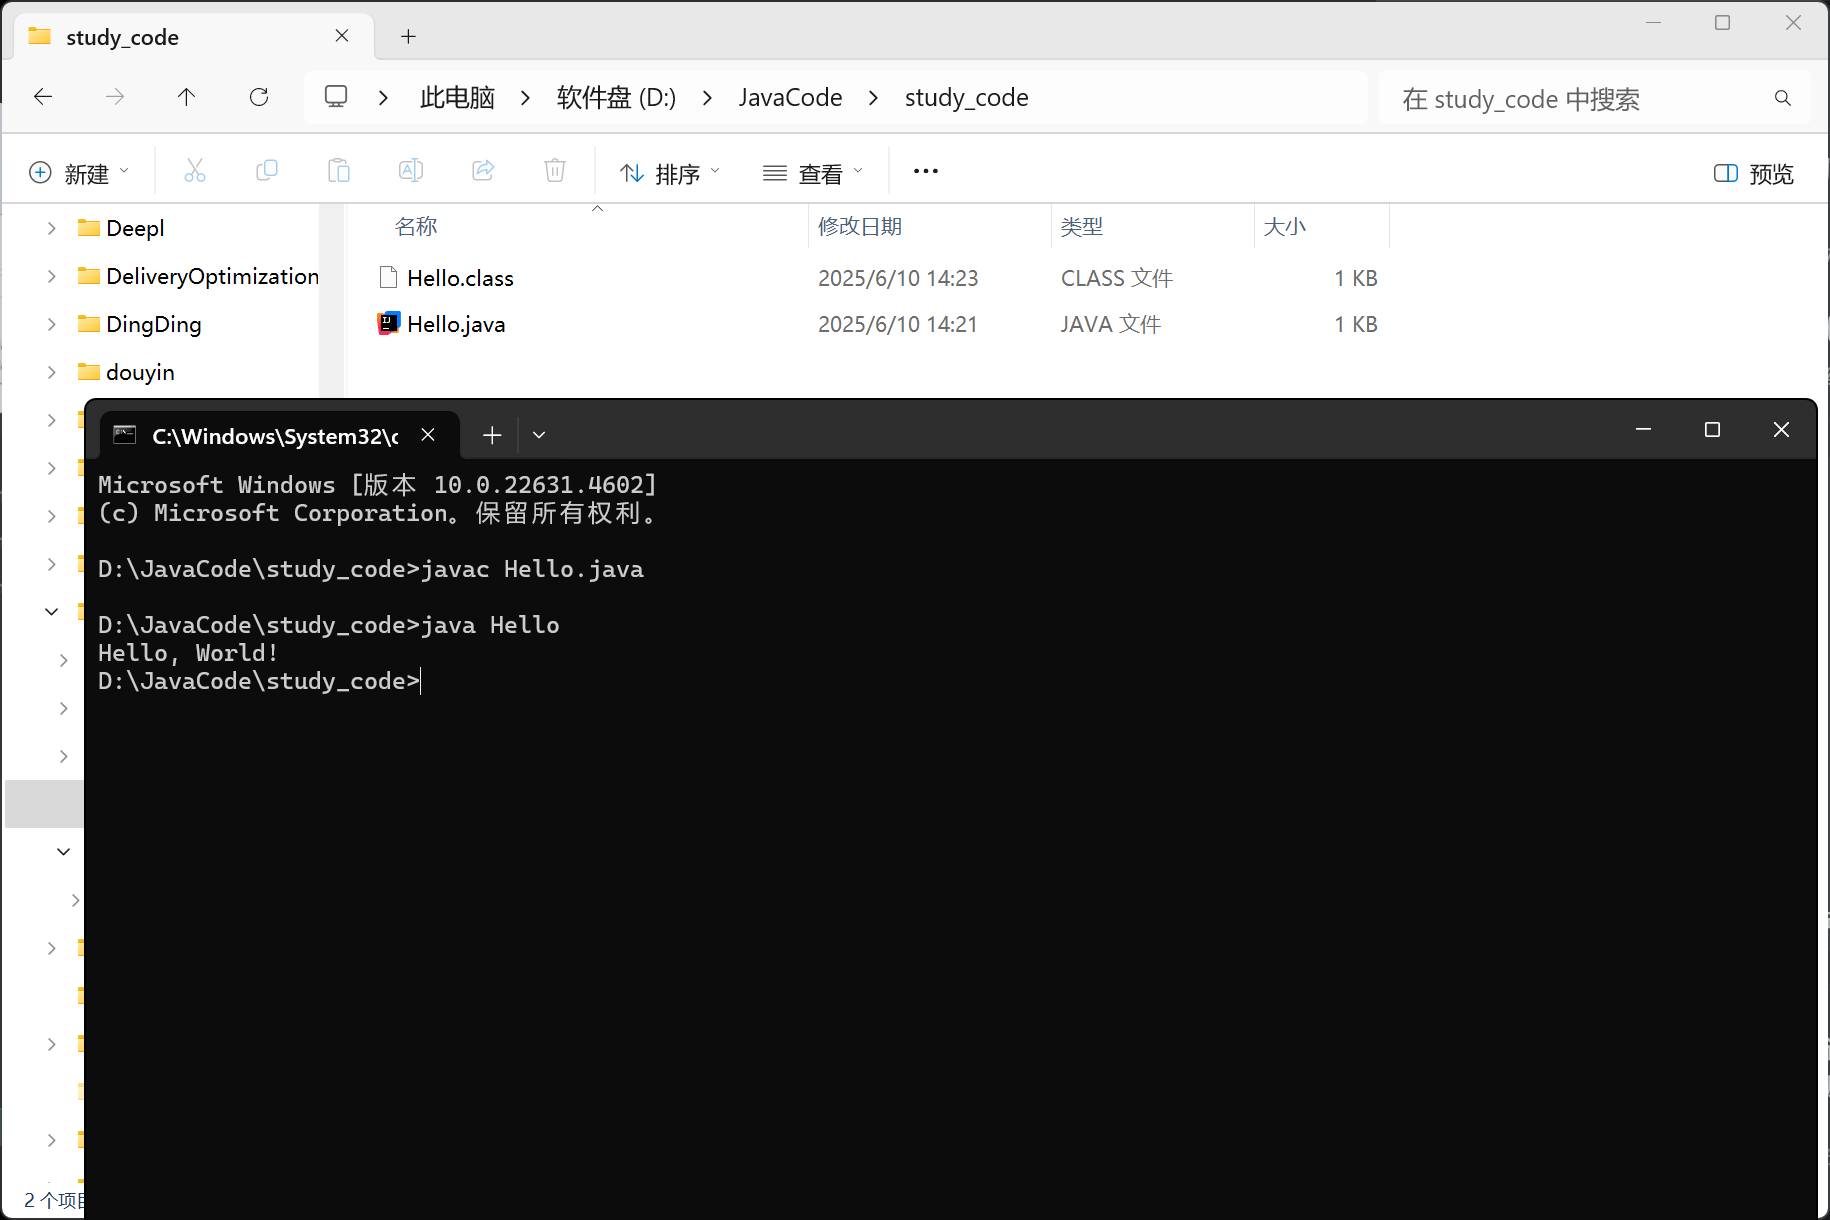Click the Delete trash icon
The height and width of the screenshot is (1220, 1830).
tap(555, 171)
